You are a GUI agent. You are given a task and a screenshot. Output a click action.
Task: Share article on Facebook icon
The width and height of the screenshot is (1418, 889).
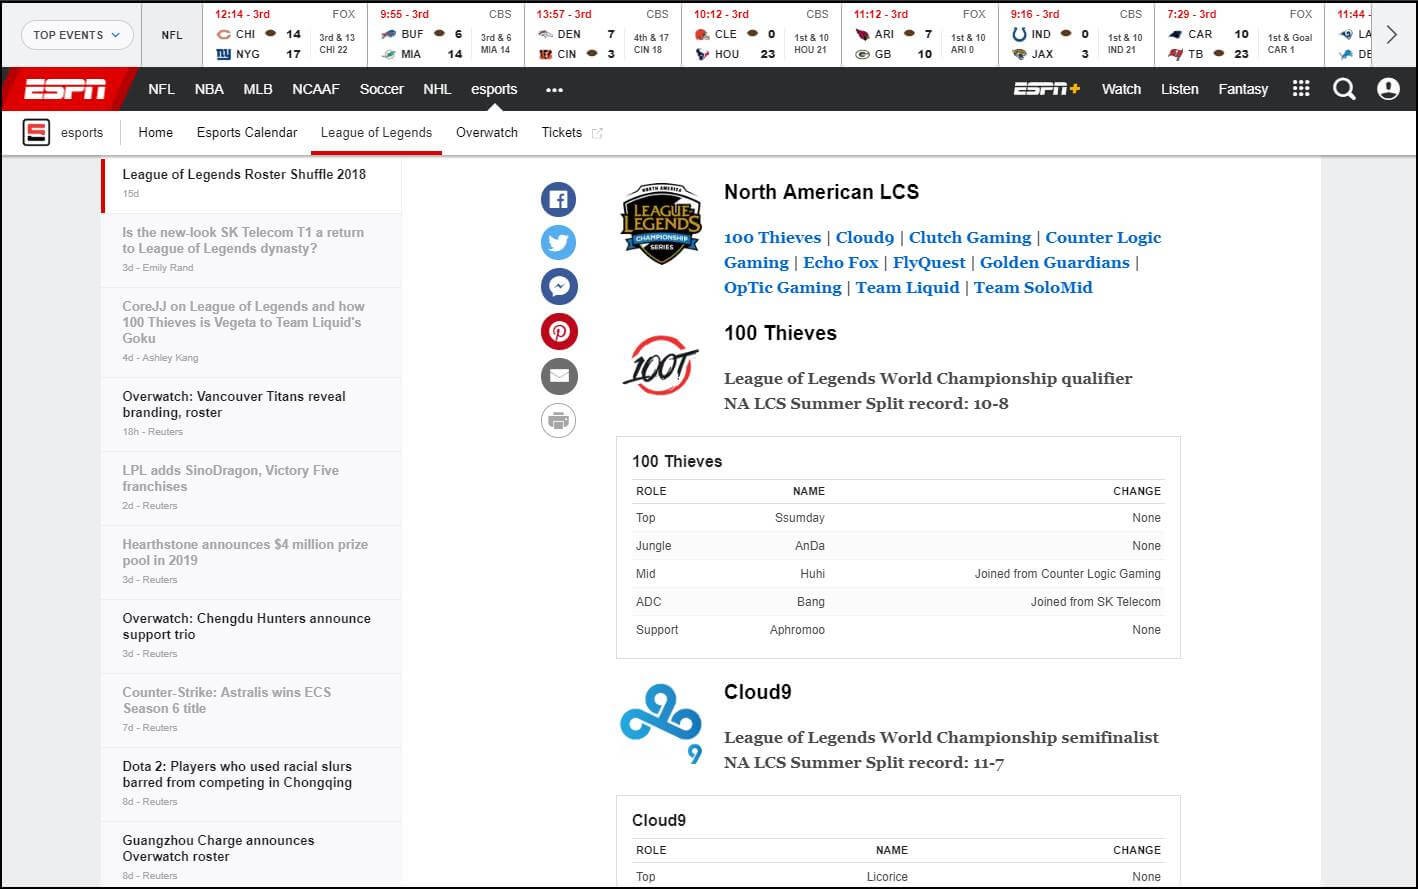click(x=558, y=199)
